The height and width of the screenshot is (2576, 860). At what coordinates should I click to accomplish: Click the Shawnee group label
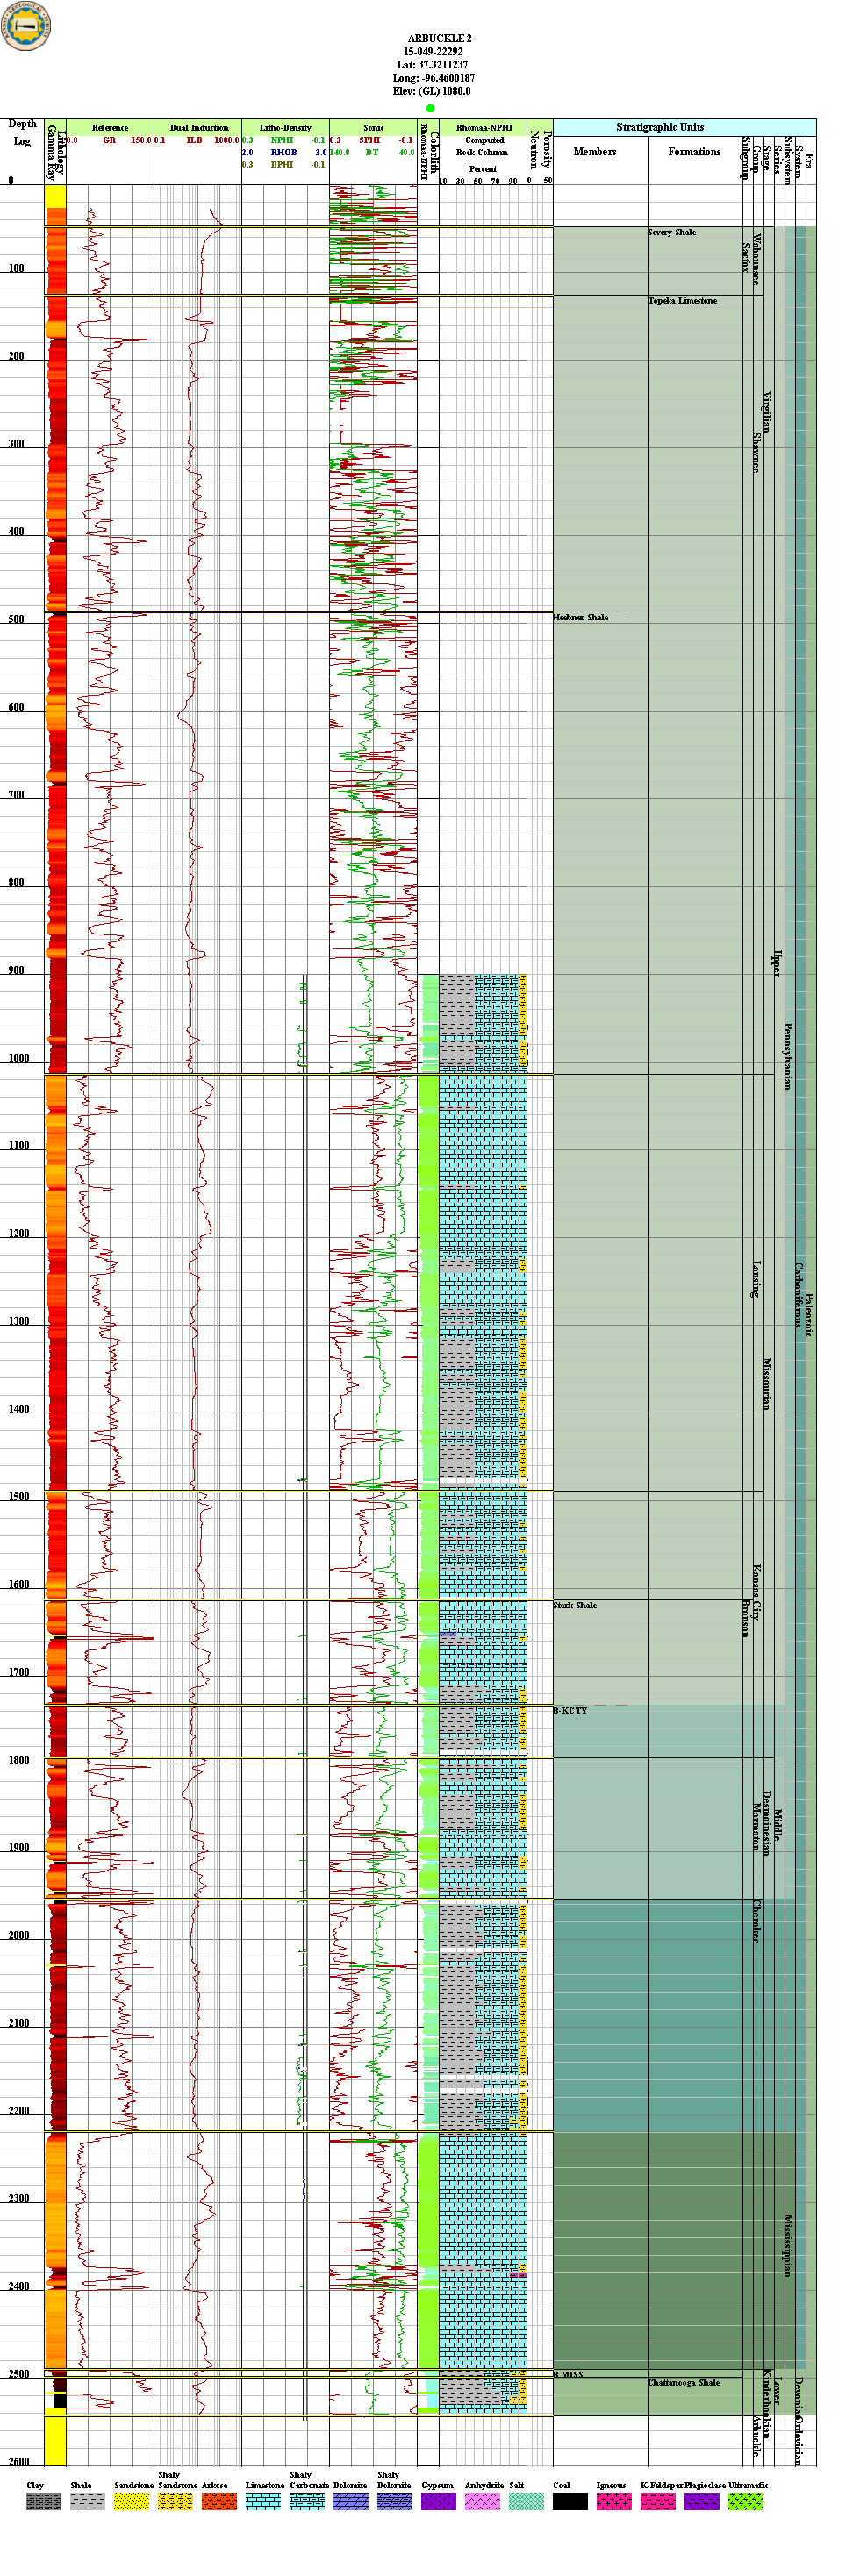click(757, 452)
